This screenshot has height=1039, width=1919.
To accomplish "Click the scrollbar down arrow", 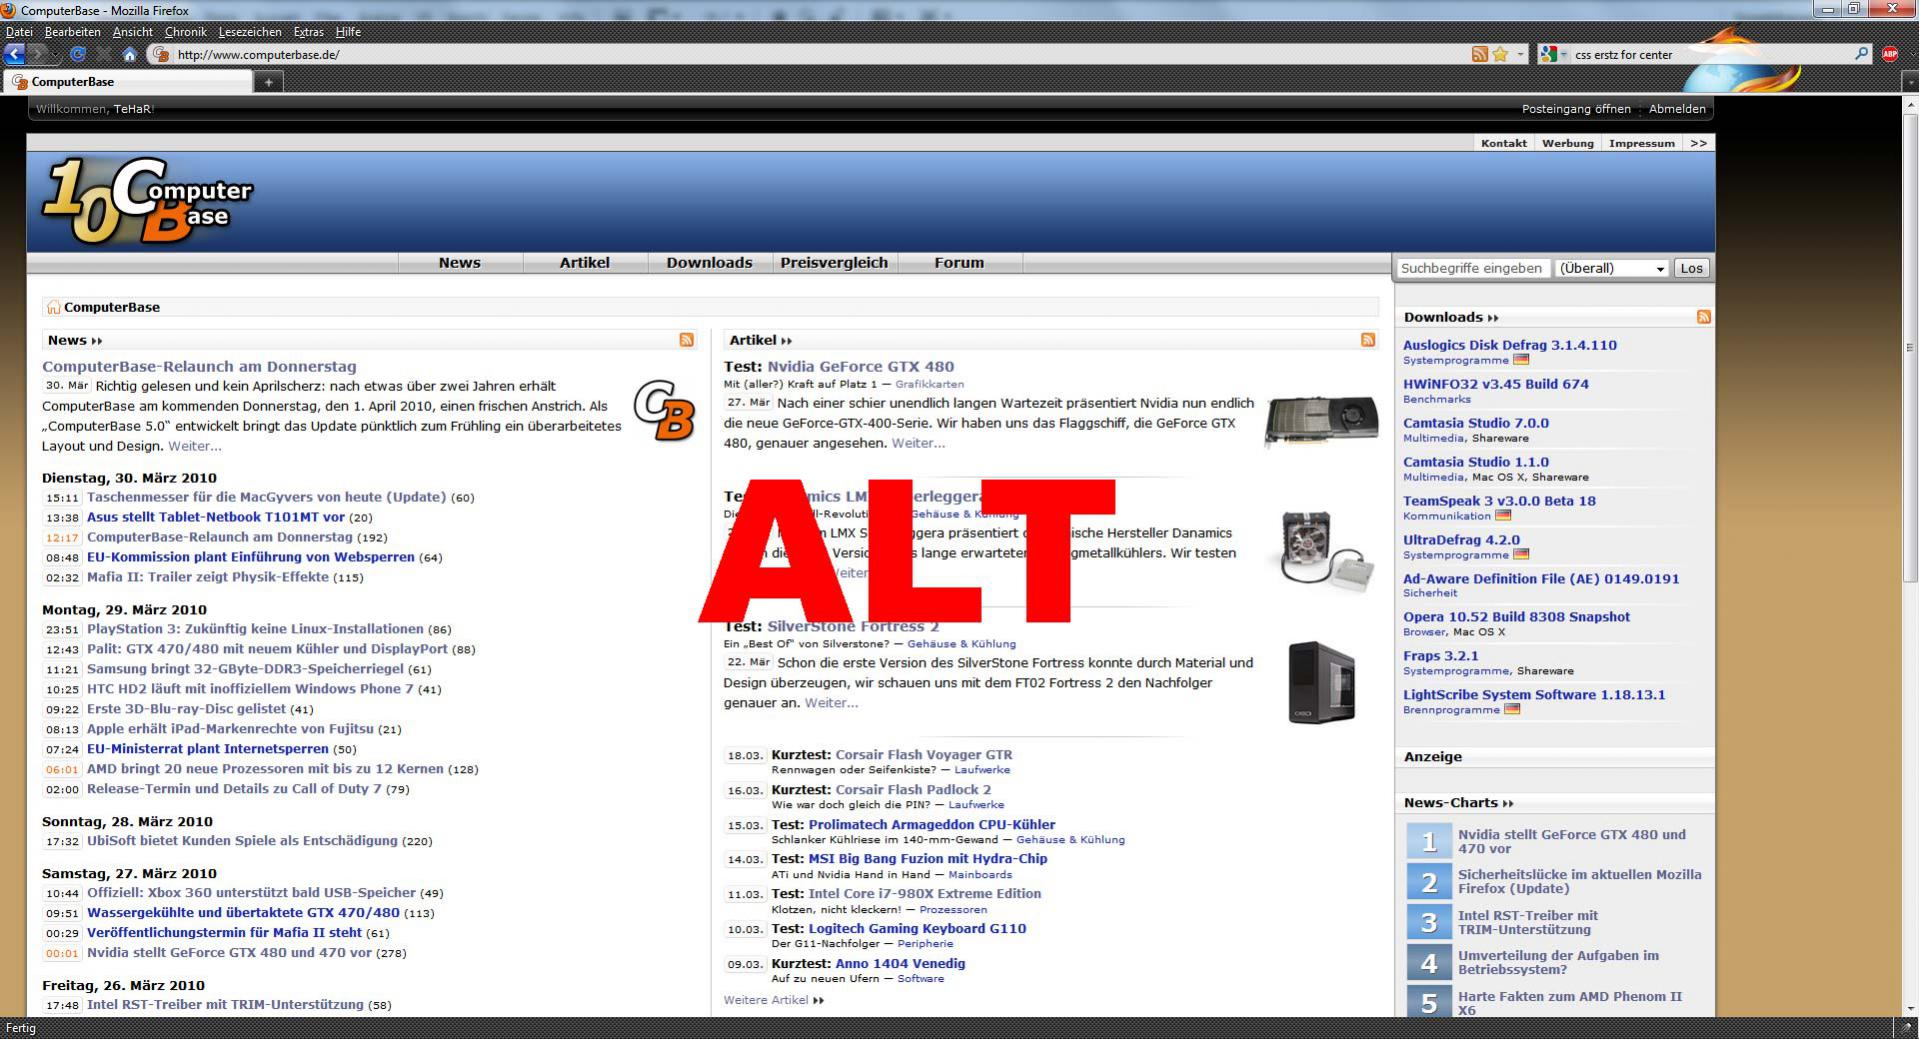I will tap(1909, 1008).
